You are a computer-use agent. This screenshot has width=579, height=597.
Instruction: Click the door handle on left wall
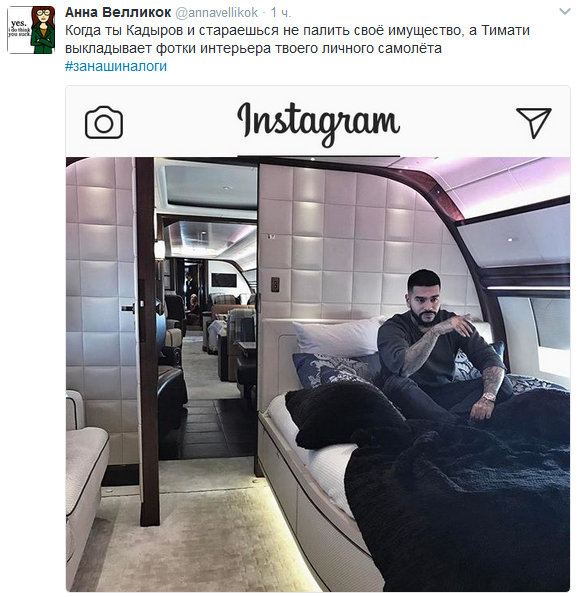coord(129,308)
